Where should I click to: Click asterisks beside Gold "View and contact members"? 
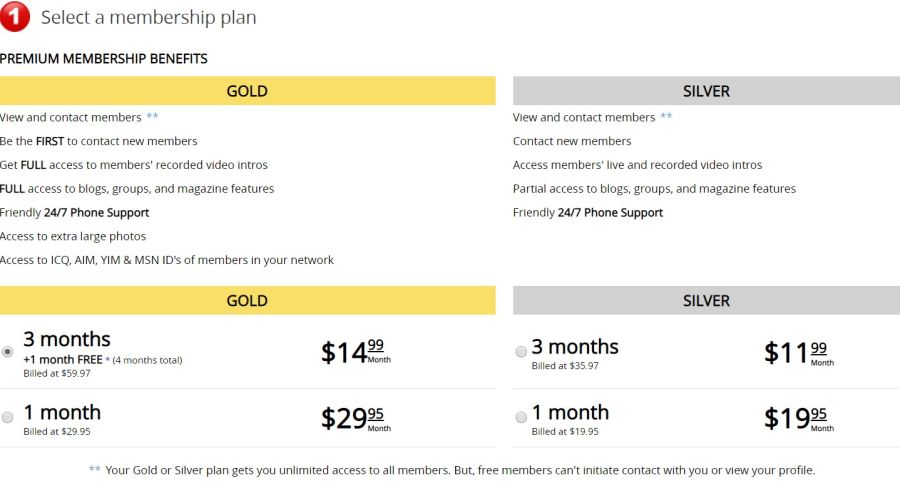[152, 117]
